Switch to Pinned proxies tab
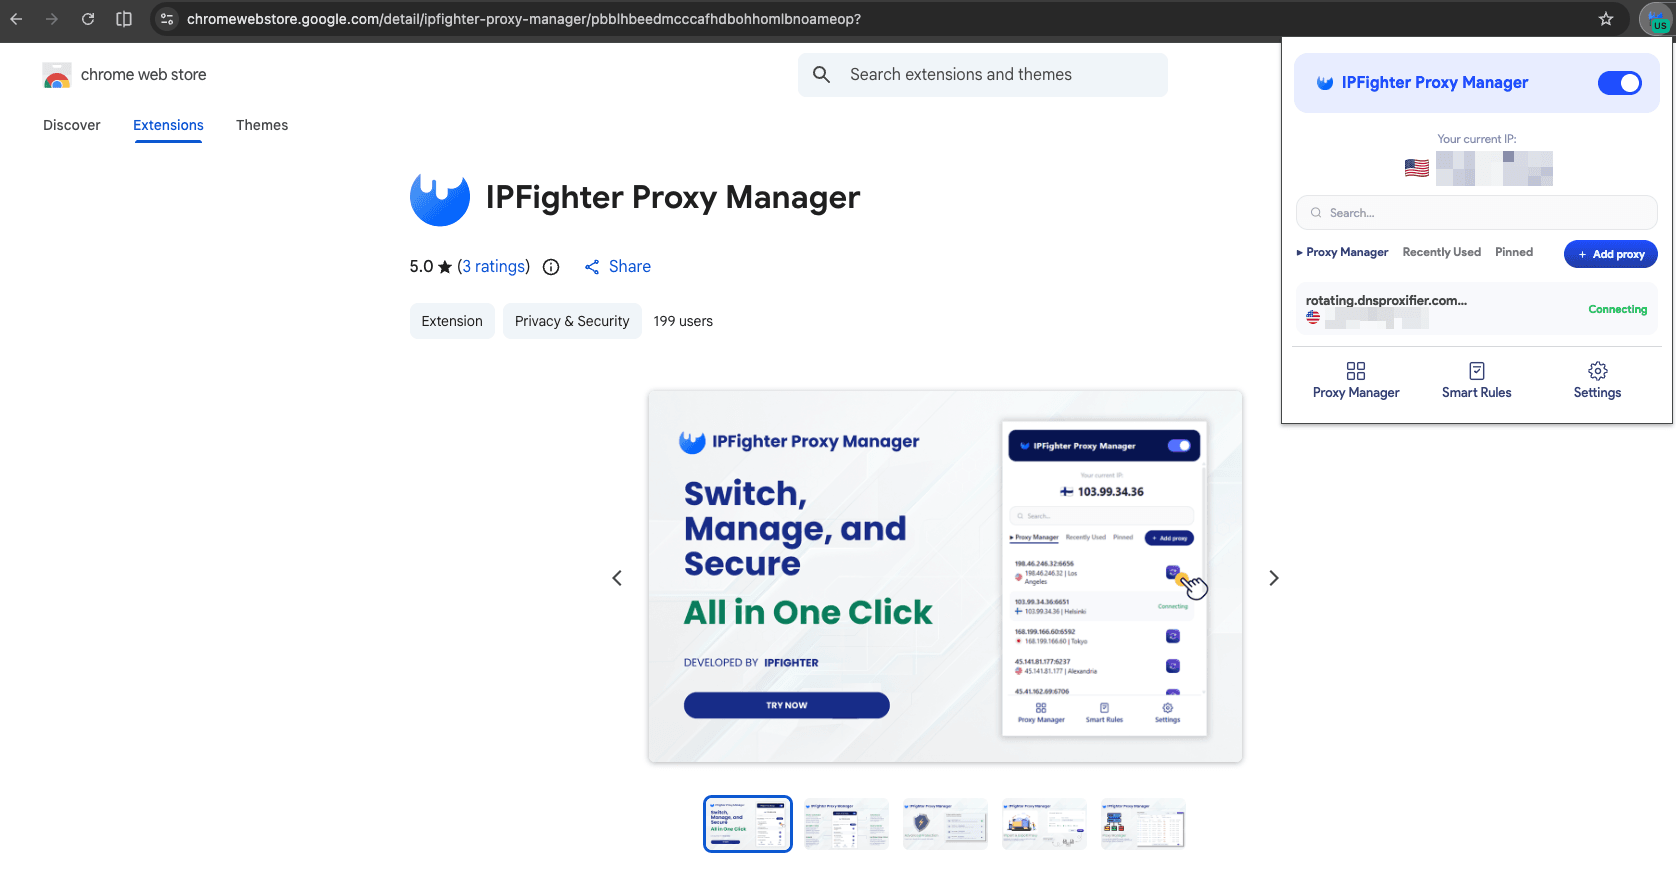Image resolution: width=1676 pixels, height=870 pixels. (x=1514, y=253)
